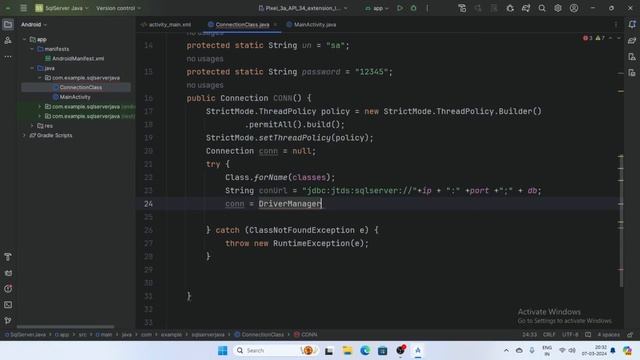Debug the app with bug icon
Screen dimensions: 640x360
tap(413, 8)
